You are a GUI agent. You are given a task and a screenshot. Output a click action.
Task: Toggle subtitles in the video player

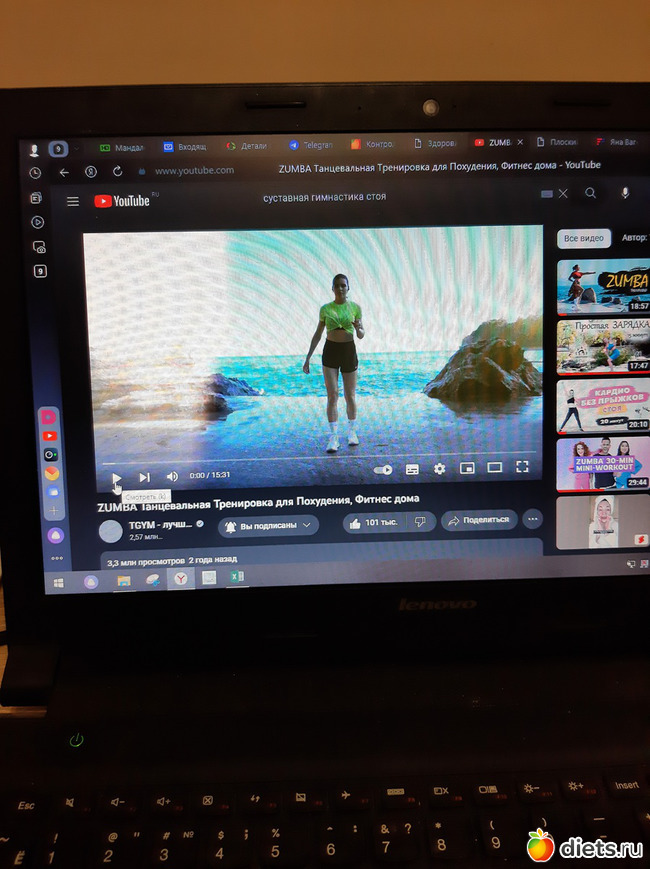coord(412,469)
